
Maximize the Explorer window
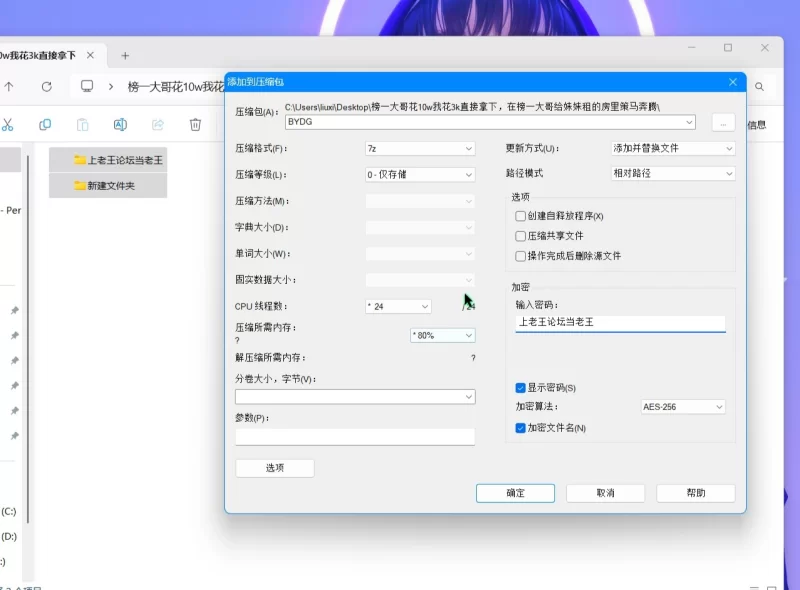(x=728, y=47)
